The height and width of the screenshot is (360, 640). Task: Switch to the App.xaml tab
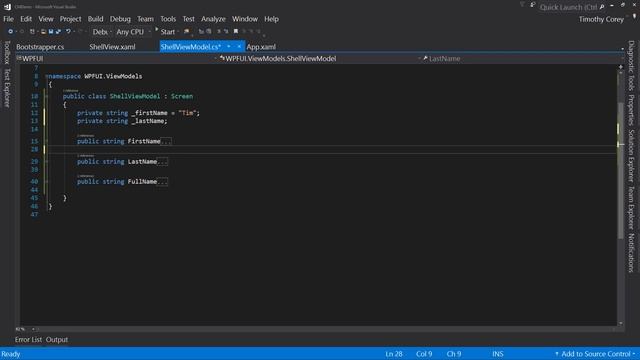261,47
